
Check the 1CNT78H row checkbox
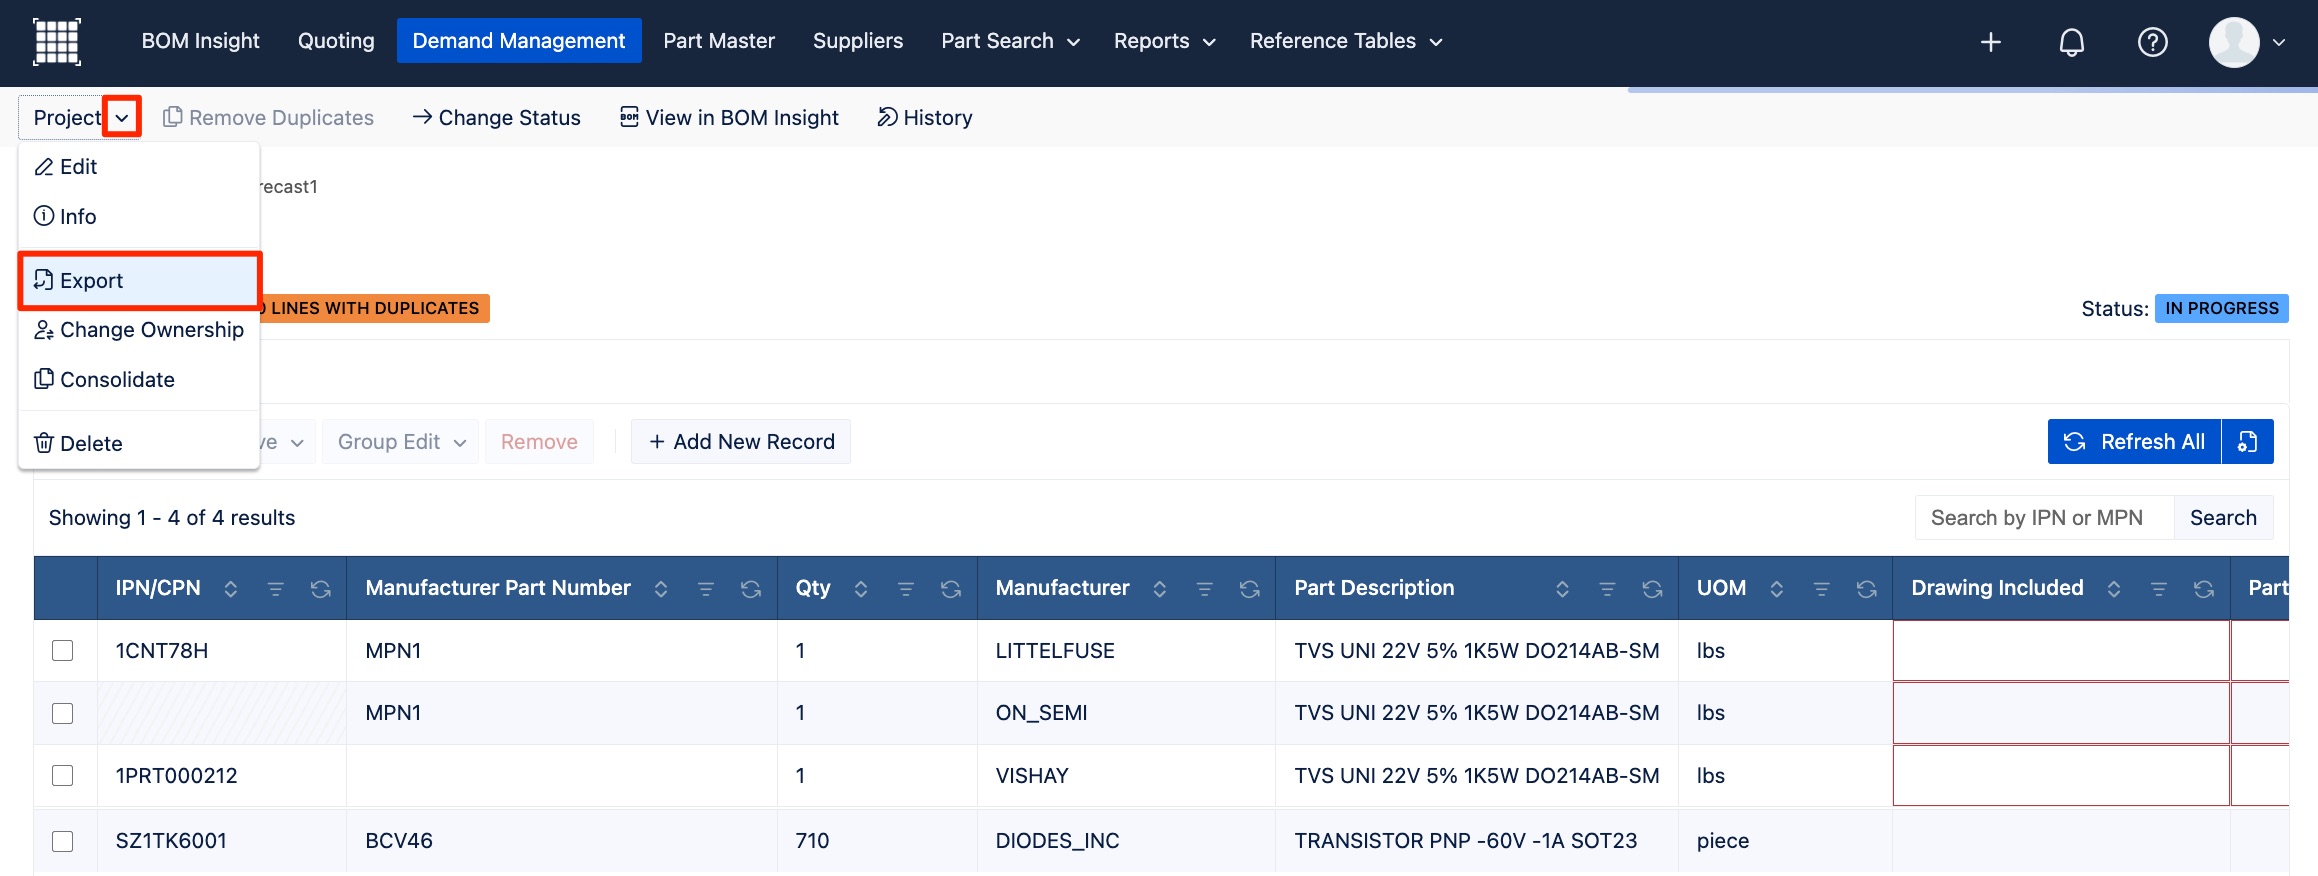pyautogui.click(x=62, y=650)
